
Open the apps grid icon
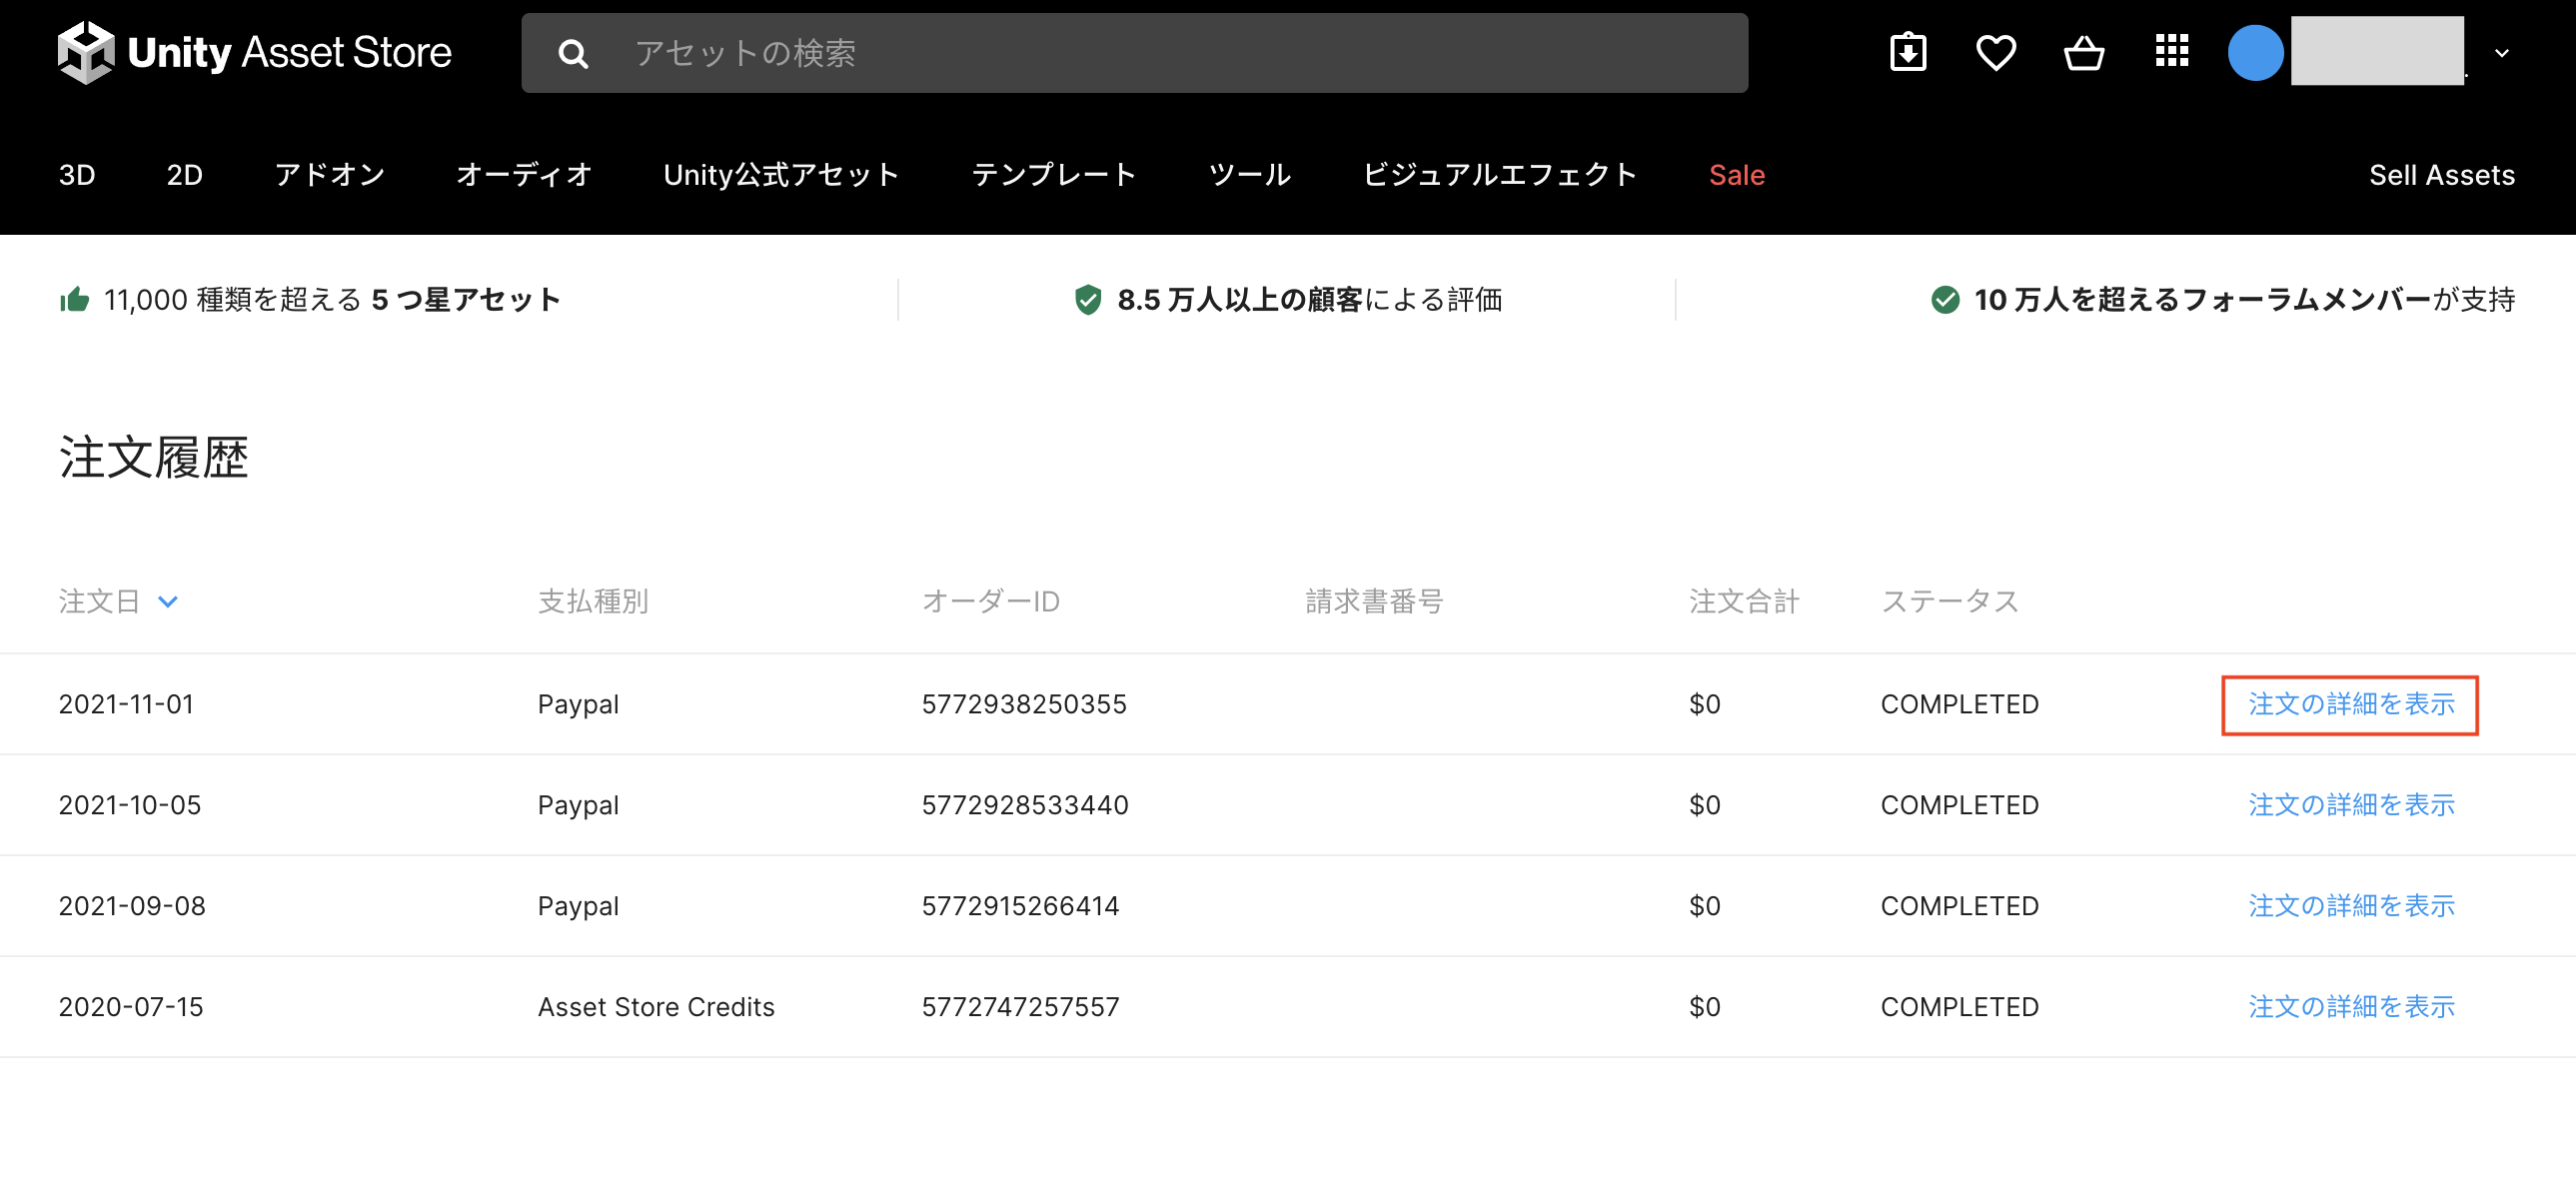2171,51
